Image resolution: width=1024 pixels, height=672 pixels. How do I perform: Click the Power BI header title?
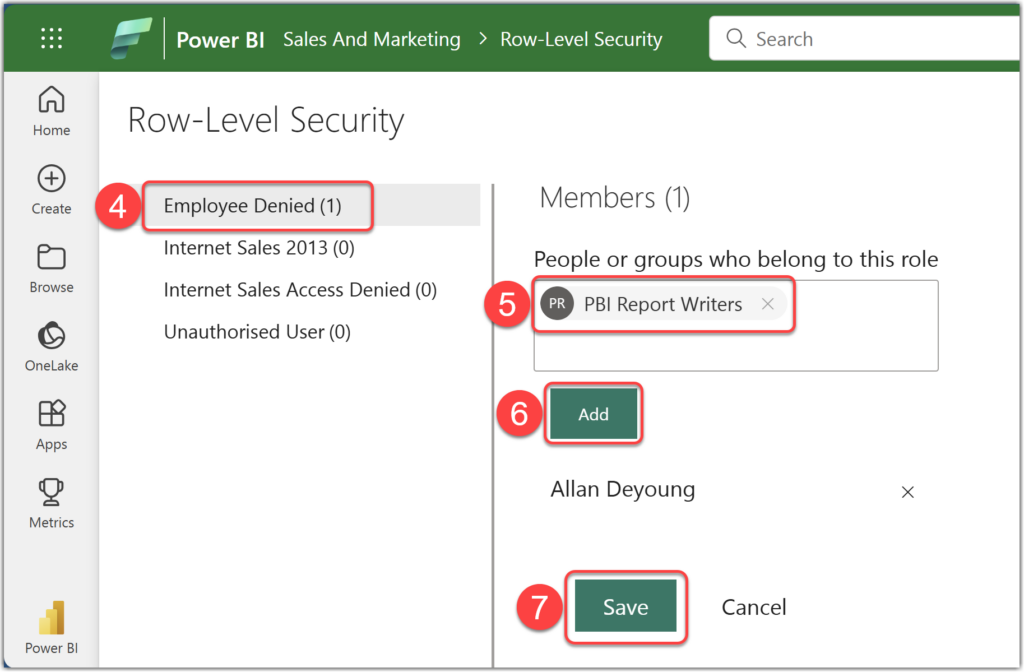pyautogui.click(x=220, y=40)
